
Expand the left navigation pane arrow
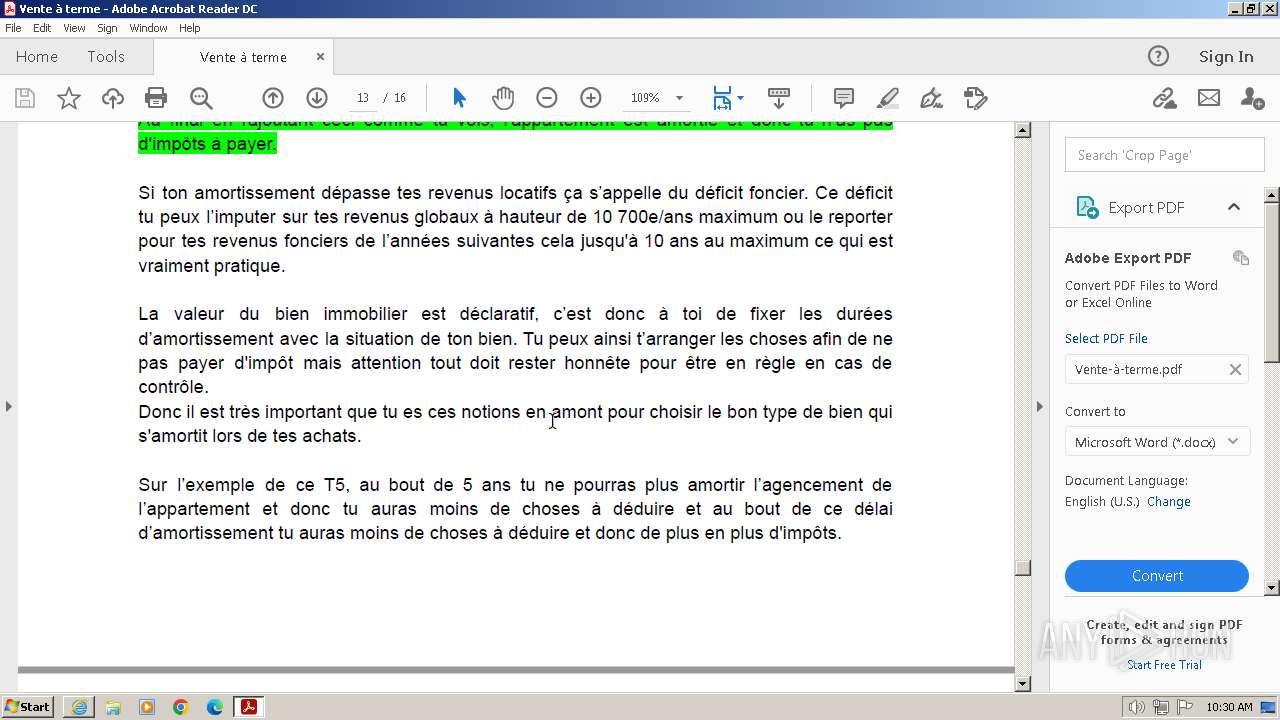[x=8, y=406]
